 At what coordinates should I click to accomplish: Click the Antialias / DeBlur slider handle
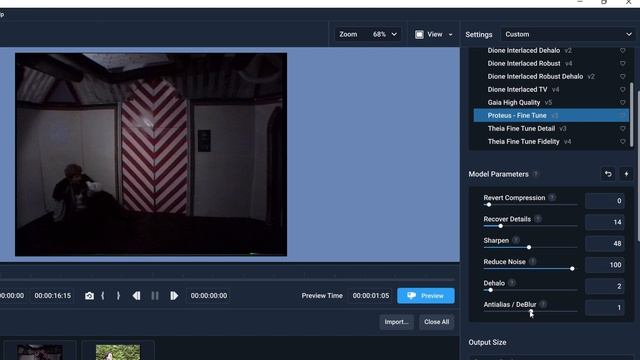tap(531, 311)
